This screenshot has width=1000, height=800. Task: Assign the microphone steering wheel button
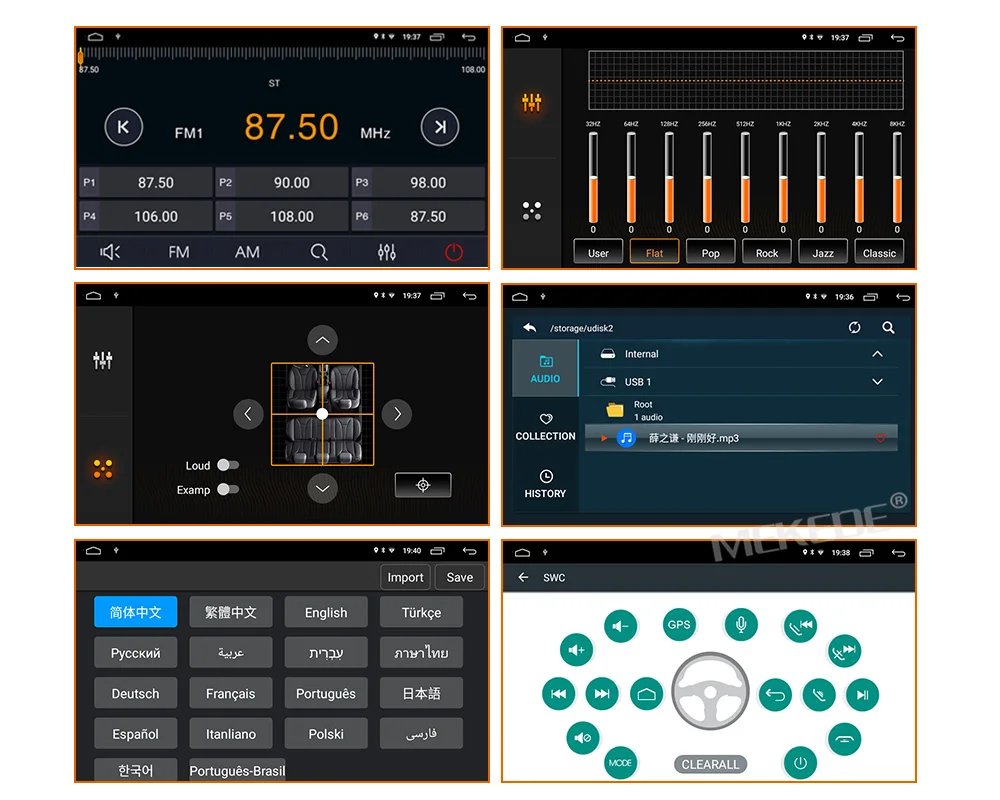pos(741,625)
